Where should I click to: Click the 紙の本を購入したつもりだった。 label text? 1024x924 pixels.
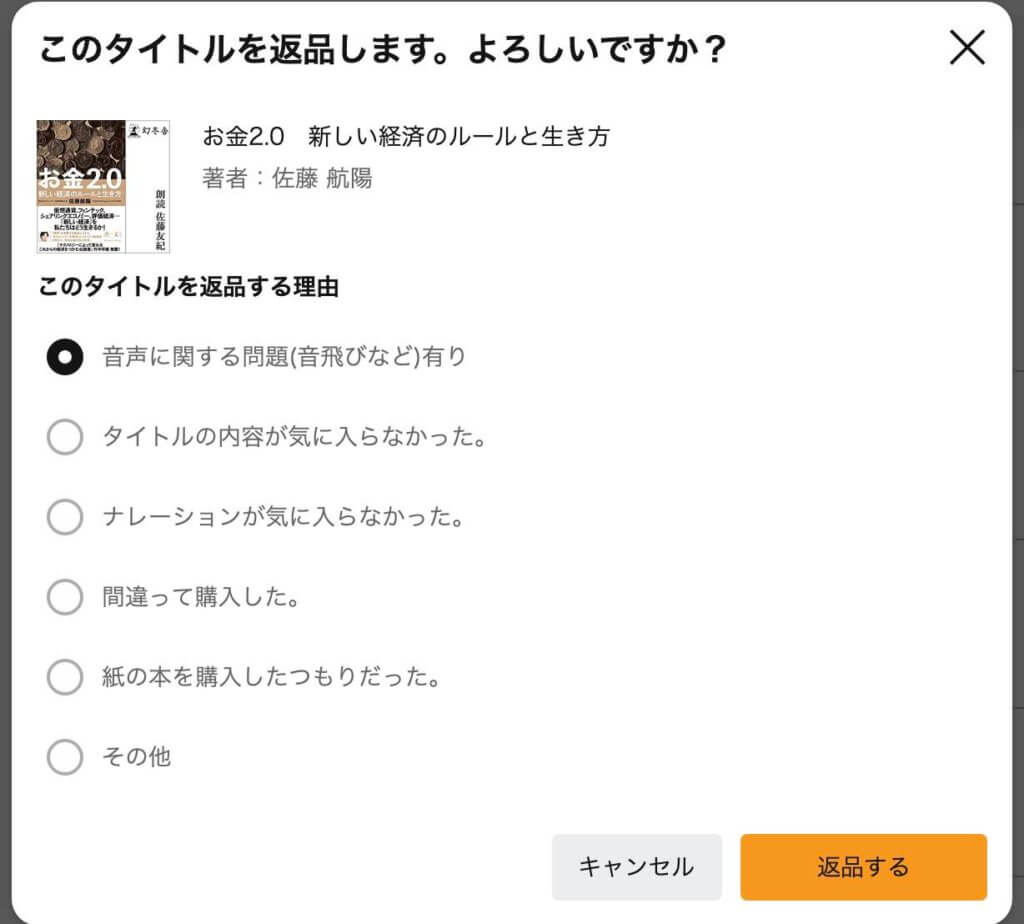click(x=272, y=677)
